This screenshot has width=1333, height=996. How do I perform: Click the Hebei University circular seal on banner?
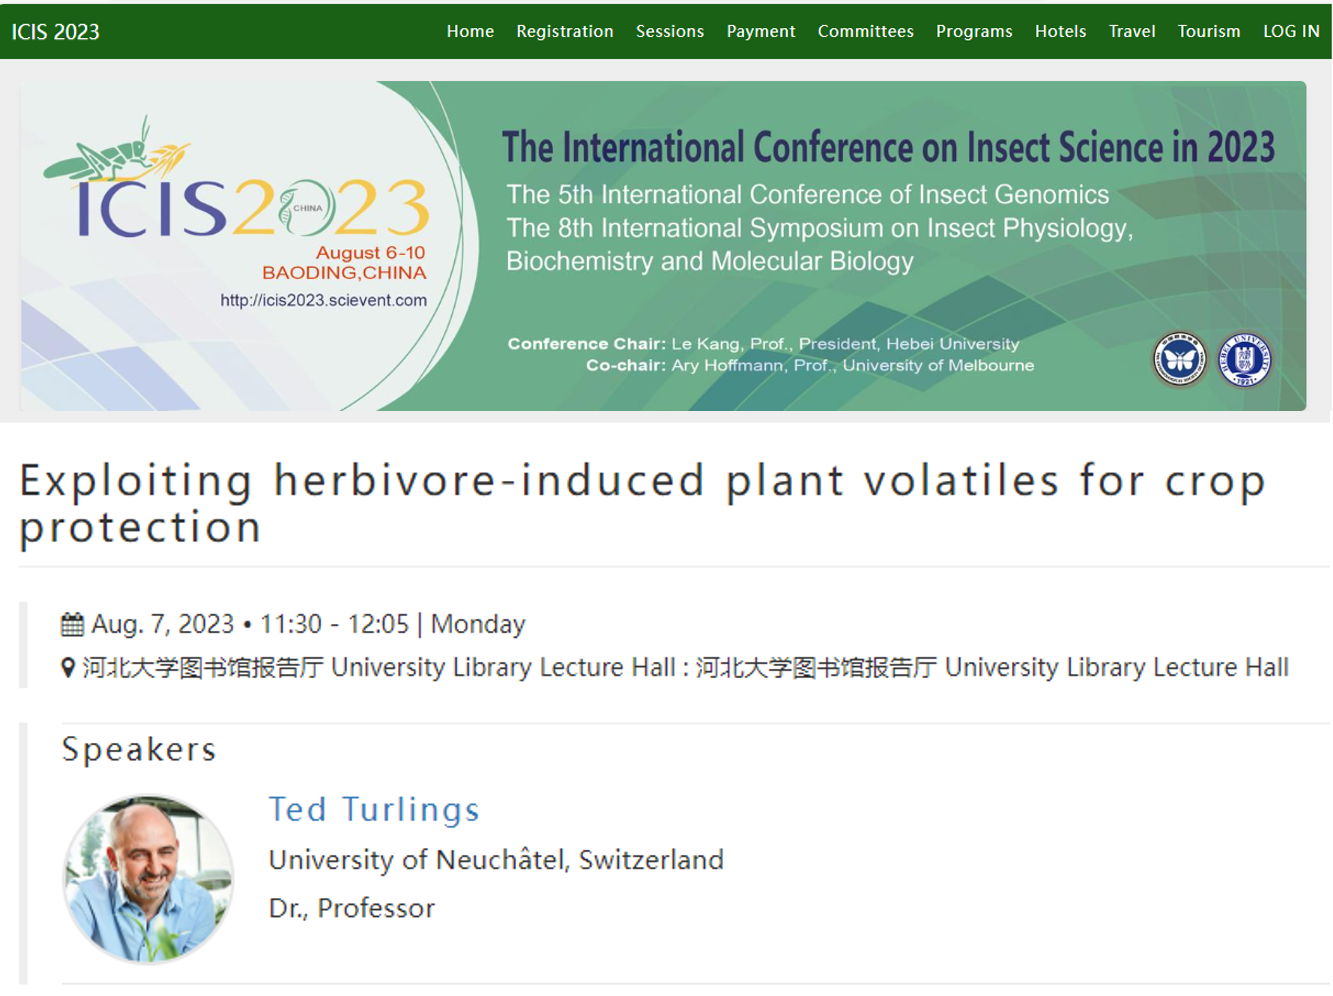point(1244,357)
